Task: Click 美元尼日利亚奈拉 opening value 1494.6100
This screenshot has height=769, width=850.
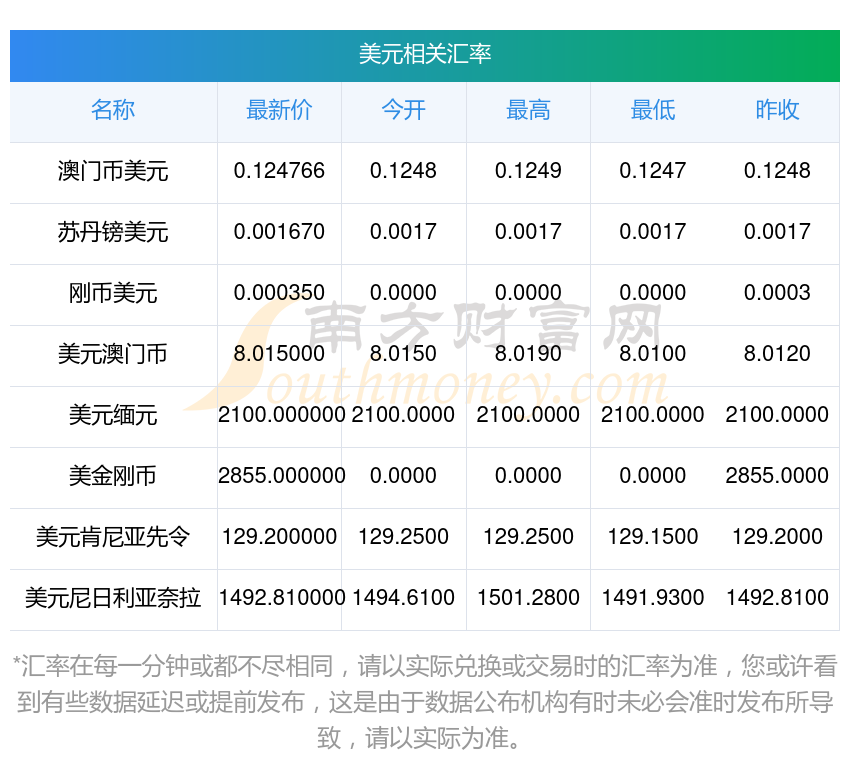Action: click(403, 597)
